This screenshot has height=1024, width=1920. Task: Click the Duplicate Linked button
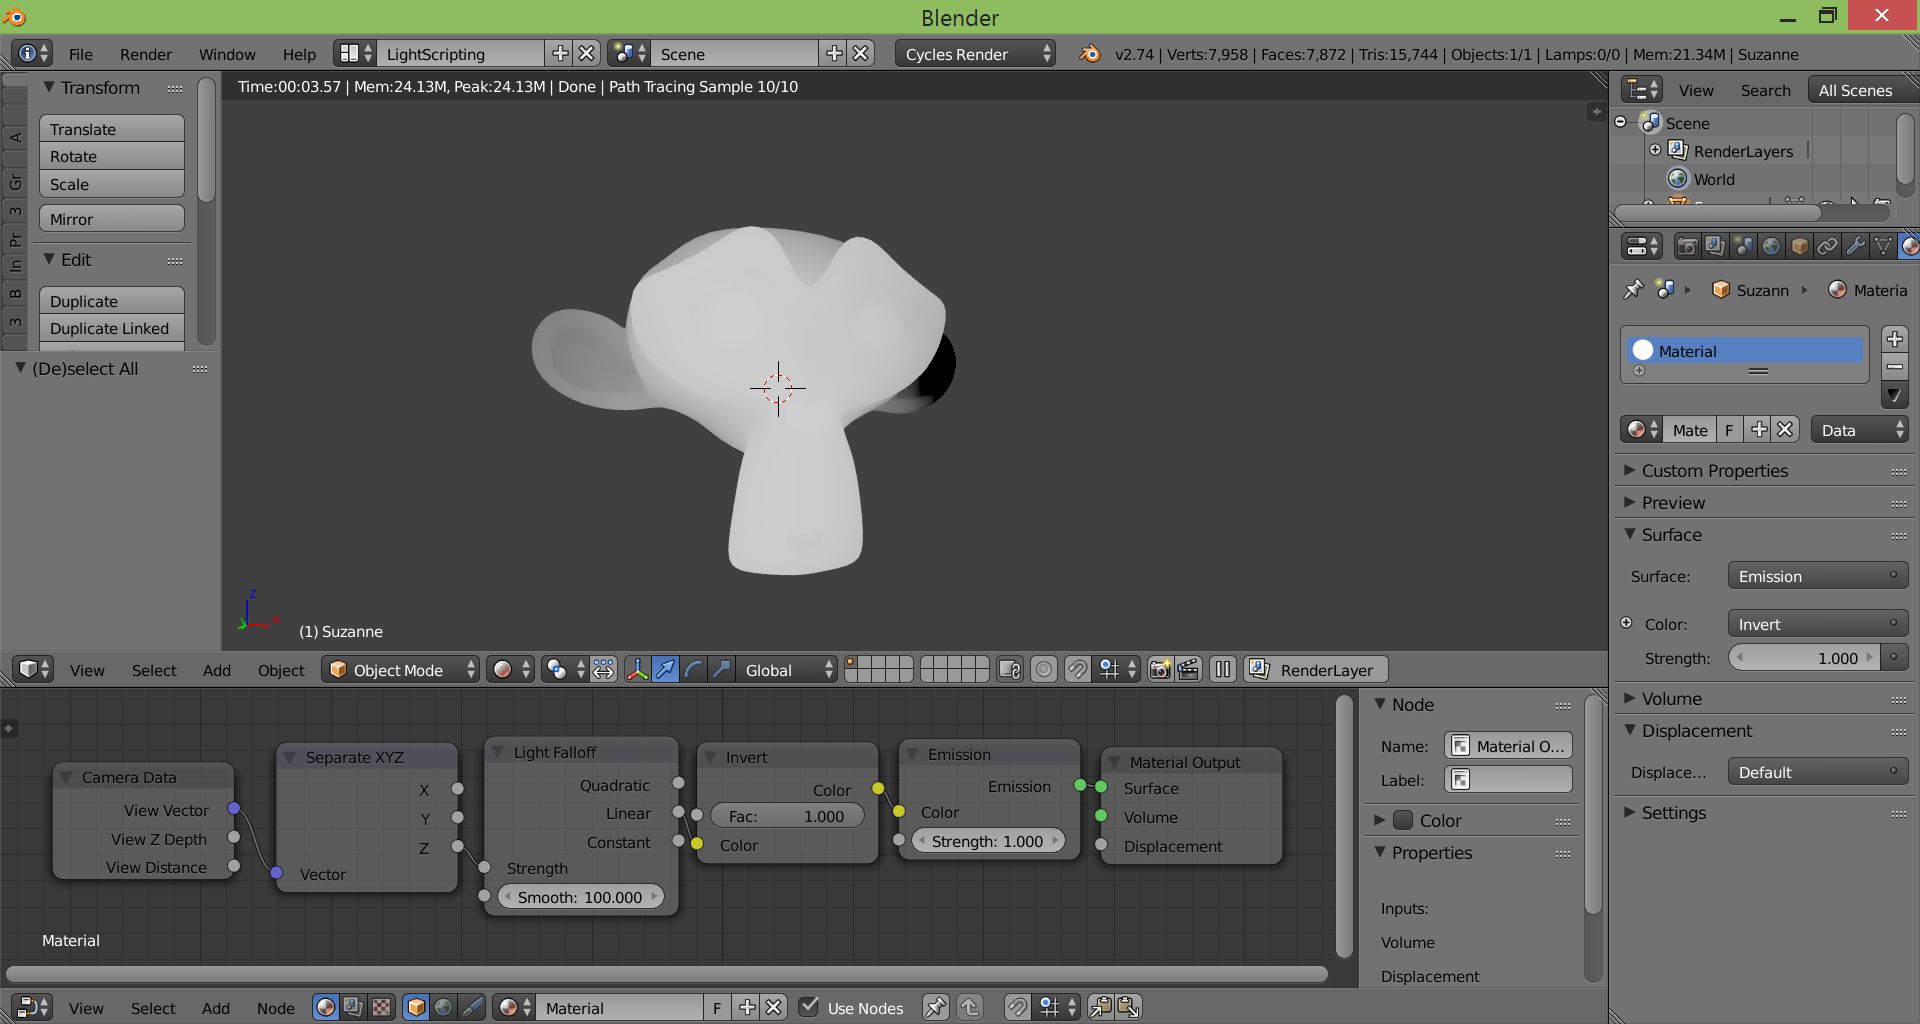(111, 328)
